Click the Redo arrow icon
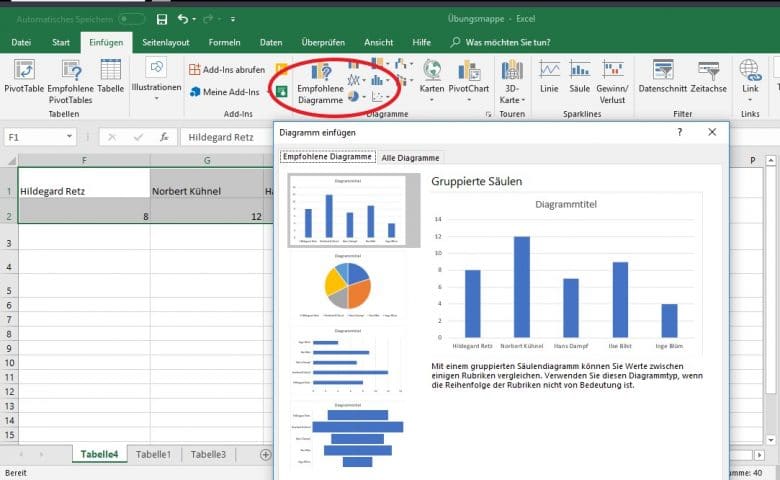 tap(208, 19)
